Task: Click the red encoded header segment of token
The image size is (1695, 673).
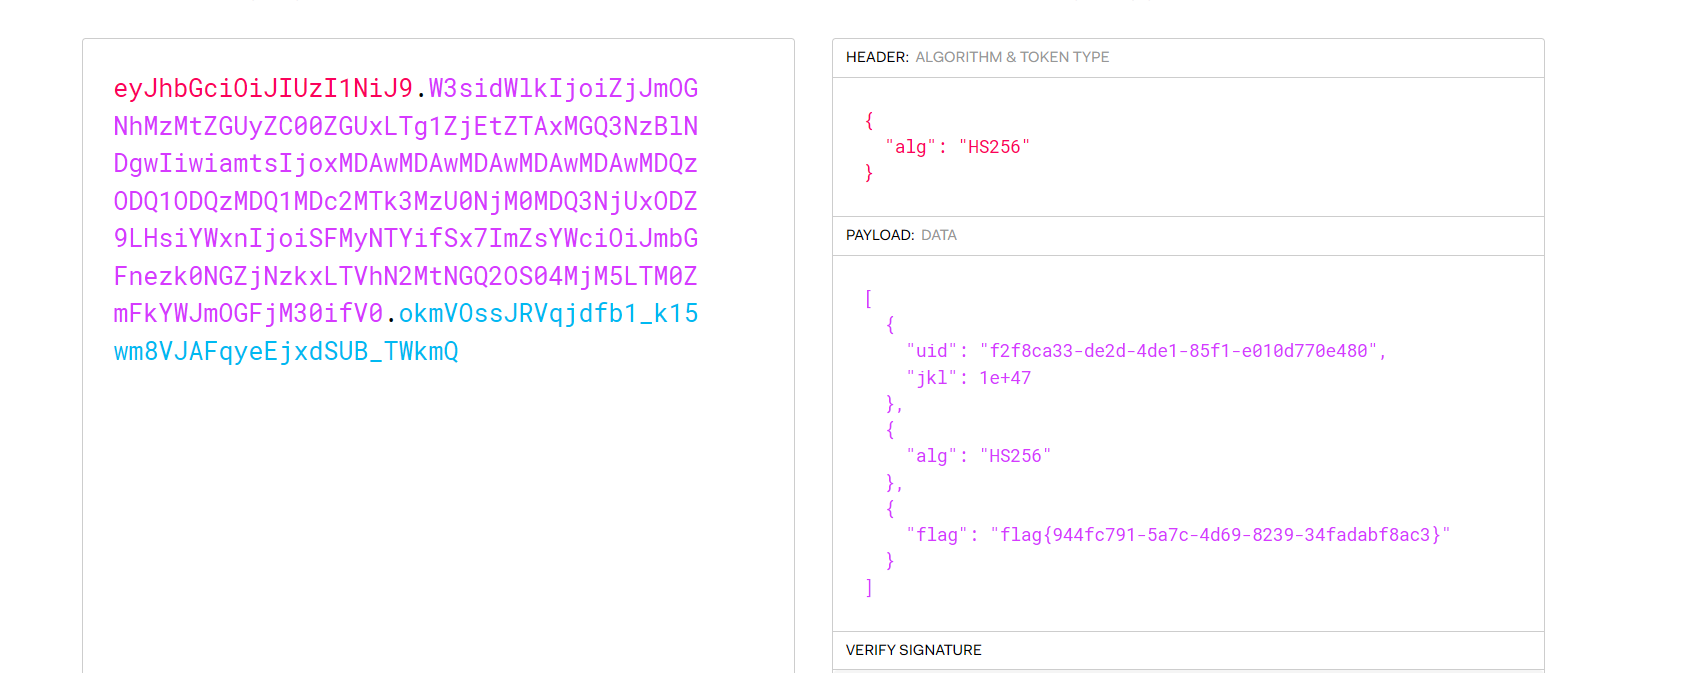Action: [263, 89]
